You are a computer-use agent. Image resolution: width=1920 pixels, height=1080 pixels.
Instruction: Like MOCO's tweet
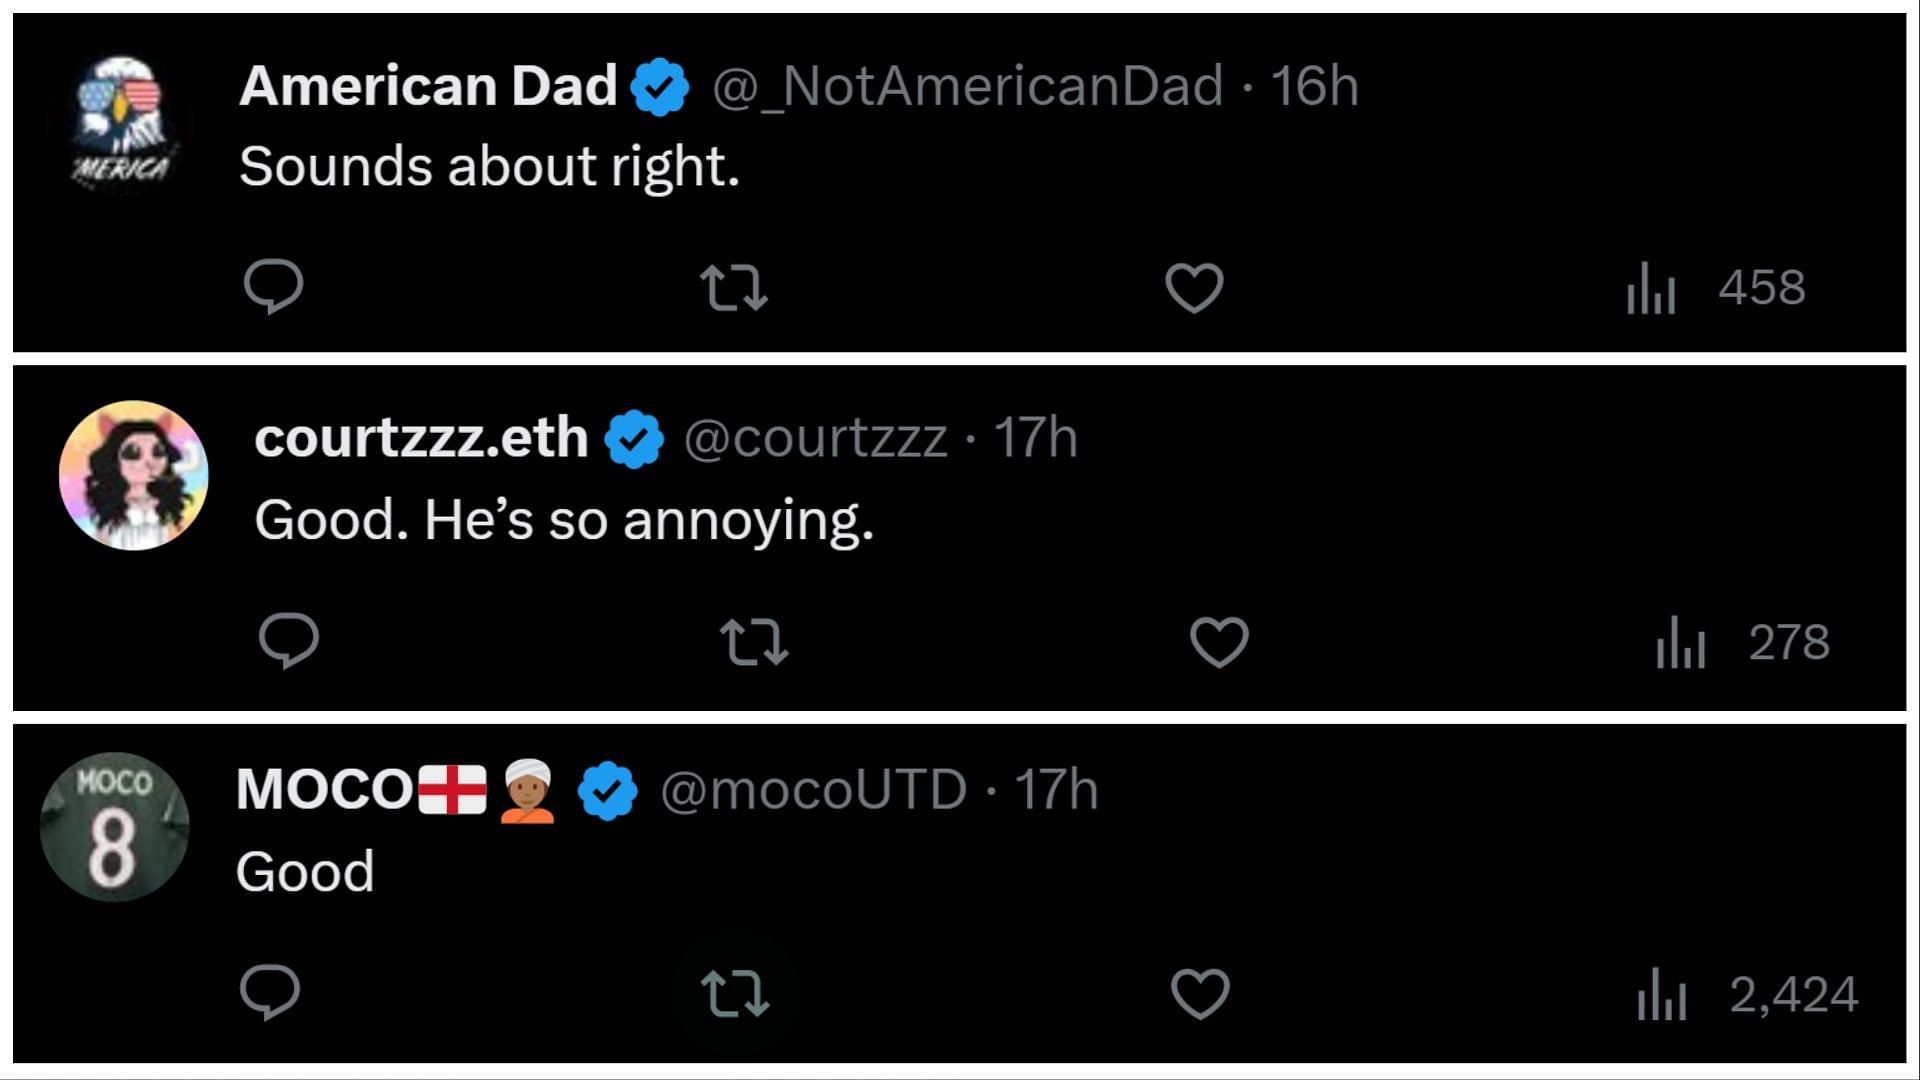click(x=1200, y=994)
